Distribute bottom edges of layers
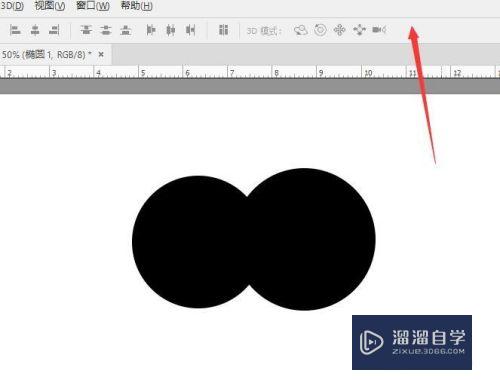 pos(126,30)
